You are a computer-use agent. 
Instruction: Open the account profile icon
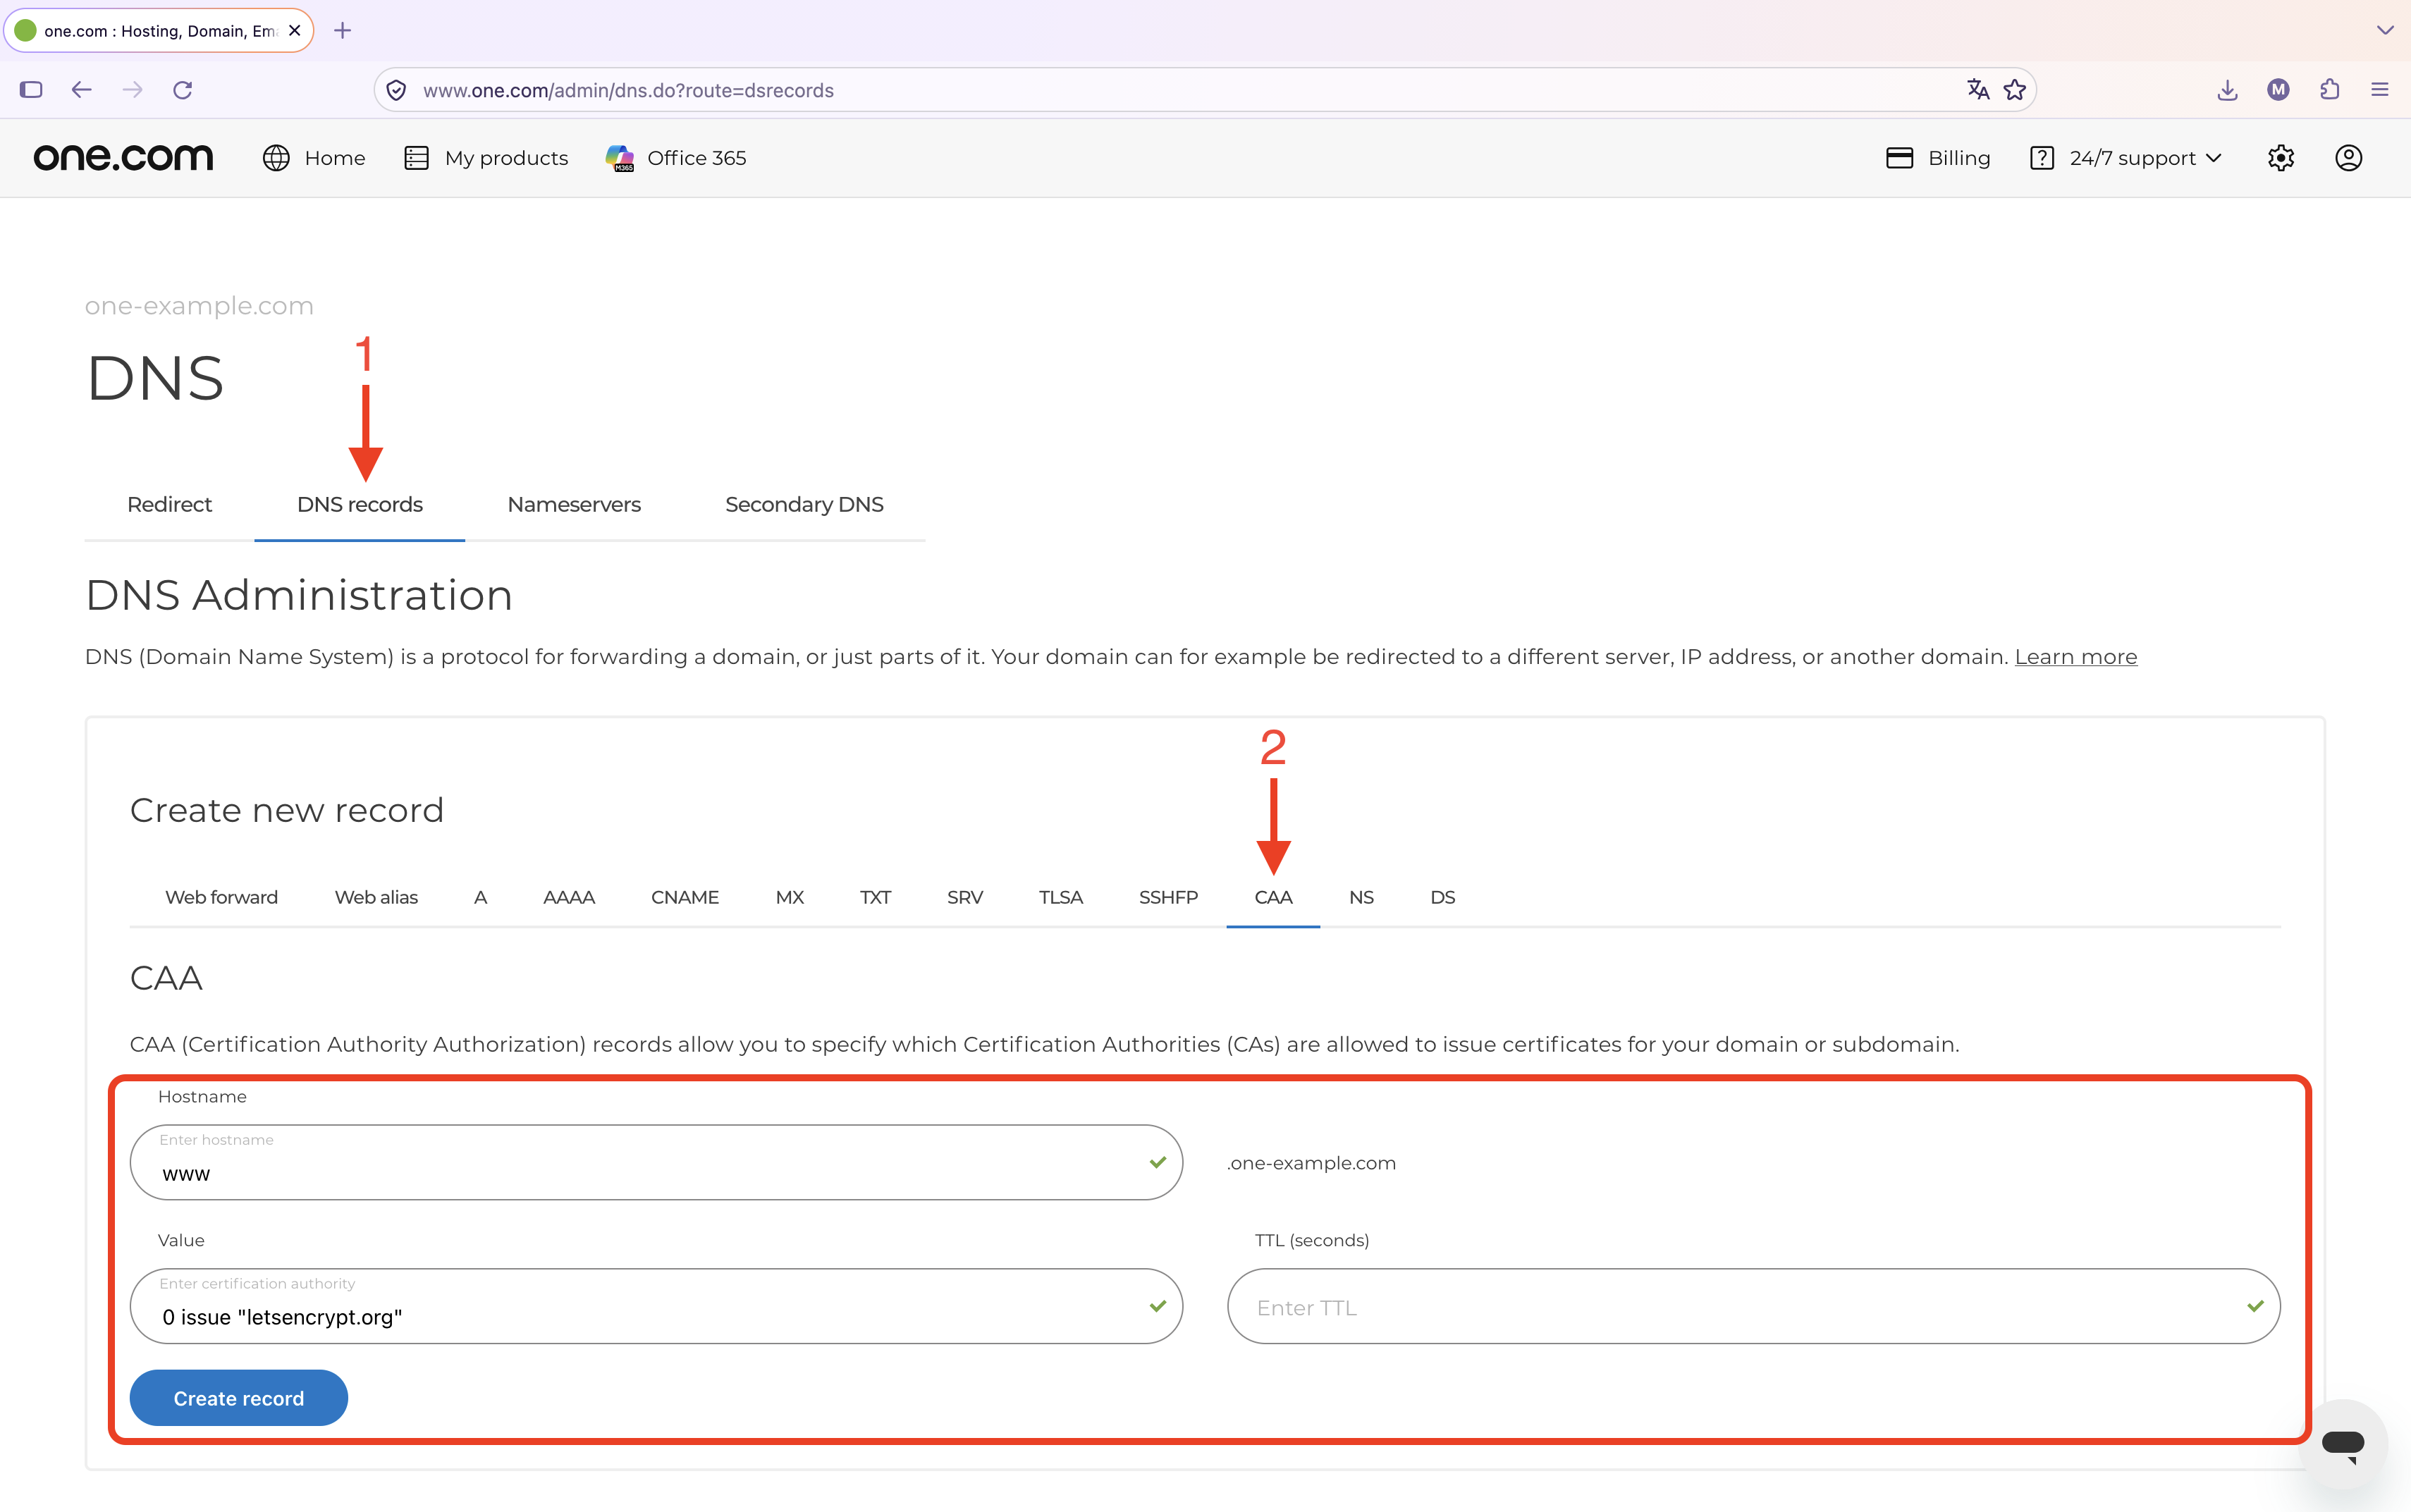tap(2348, 158)
